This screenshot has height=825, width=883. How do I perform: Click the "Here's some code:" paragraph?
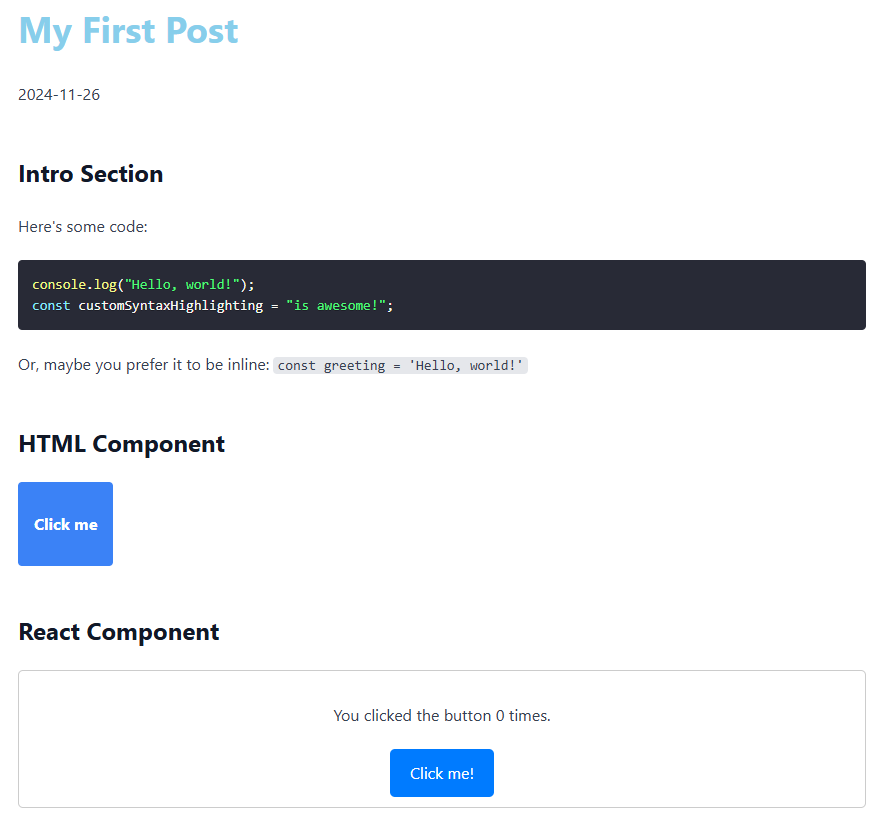click(83, 227)
